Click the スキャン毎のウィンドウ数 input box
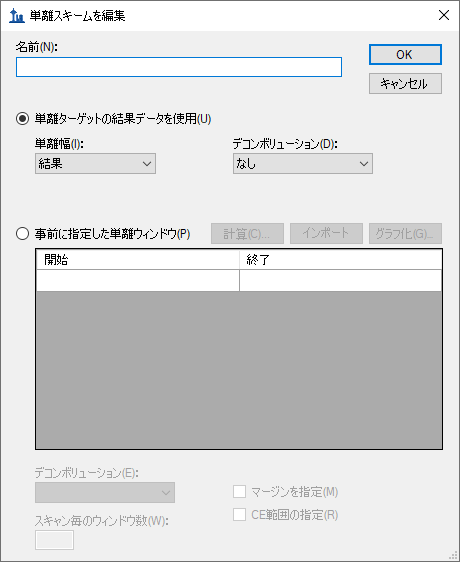Screen dimensions: 460x562 pyautogui.click(x=54, y=540)
